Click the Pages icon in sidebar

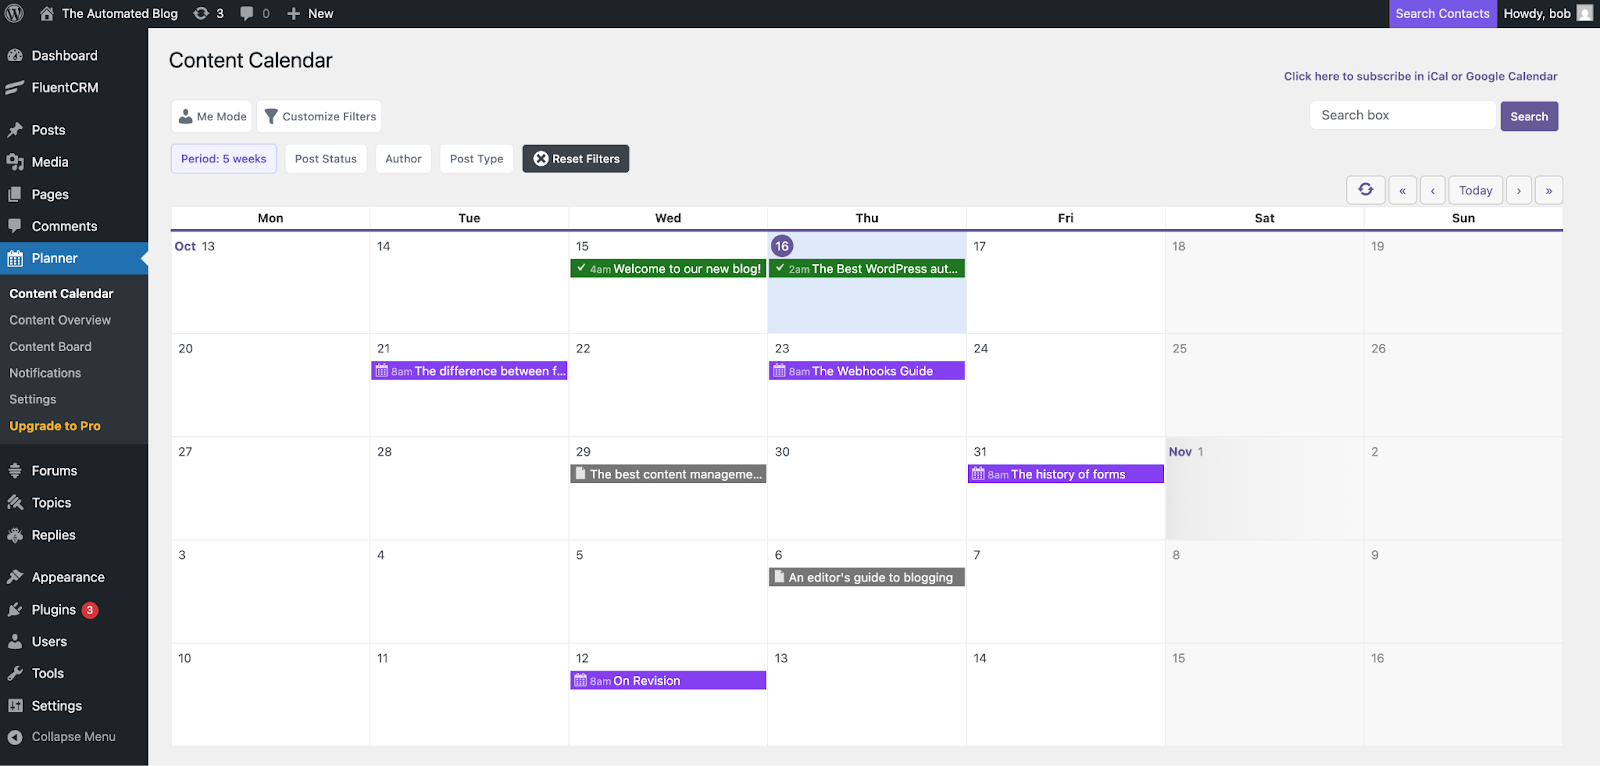(x=15, y=194)
